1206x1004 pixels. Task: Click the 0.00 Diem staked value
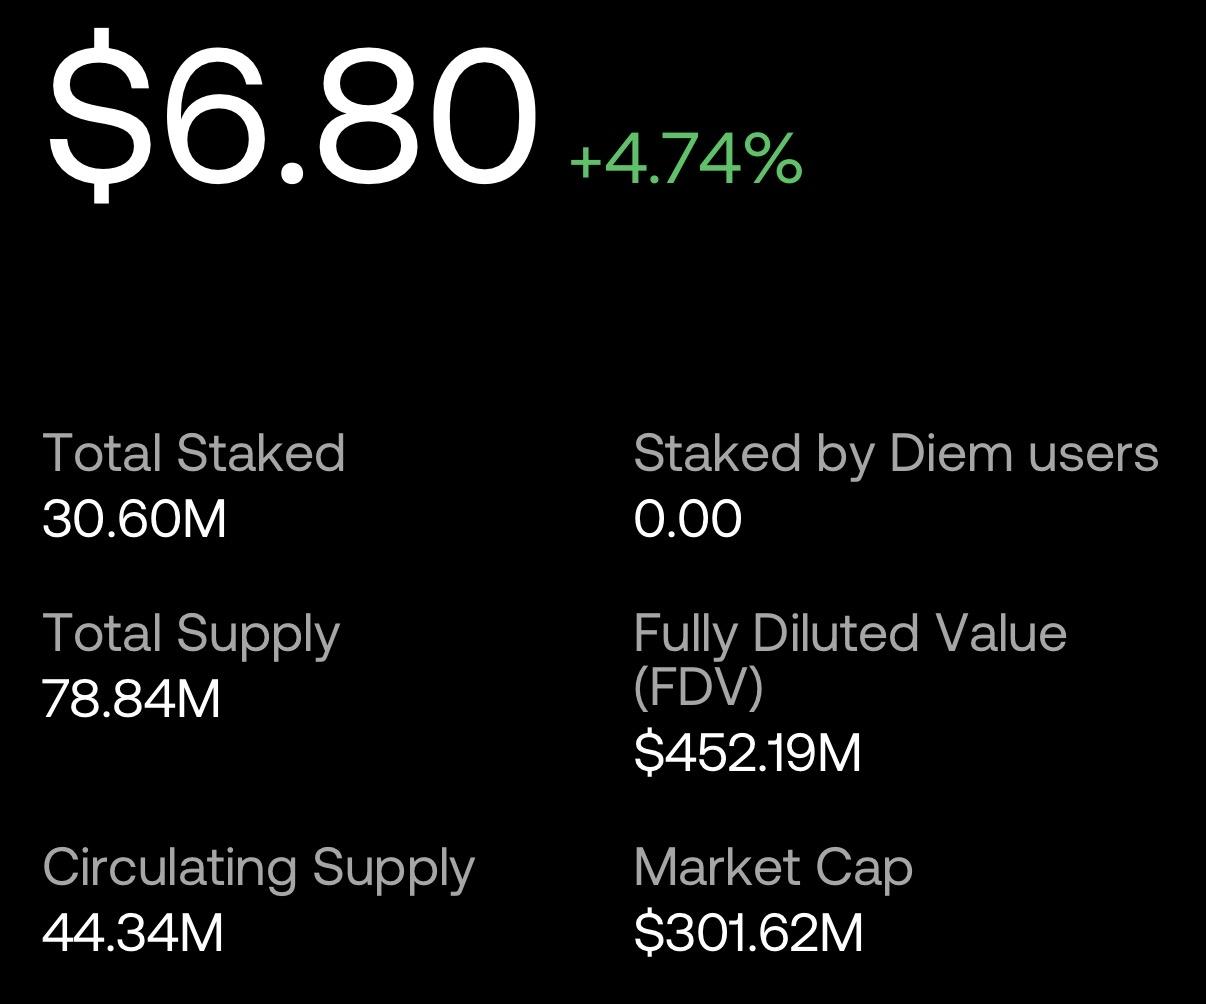[688, 519]
